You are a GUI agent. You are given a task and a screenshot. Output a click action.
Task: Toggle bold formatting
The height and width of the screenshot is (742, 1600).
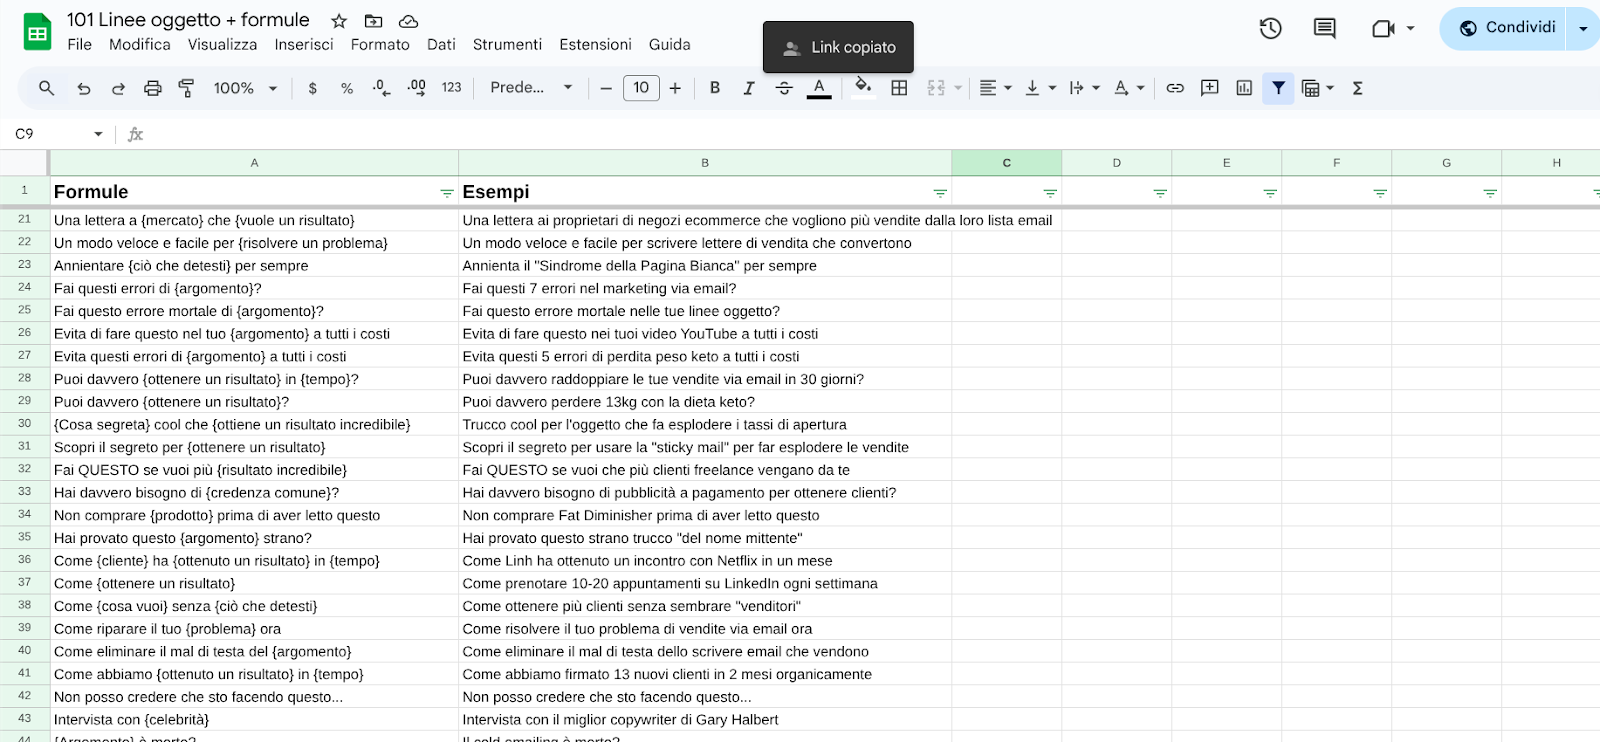tap(714, 88)
